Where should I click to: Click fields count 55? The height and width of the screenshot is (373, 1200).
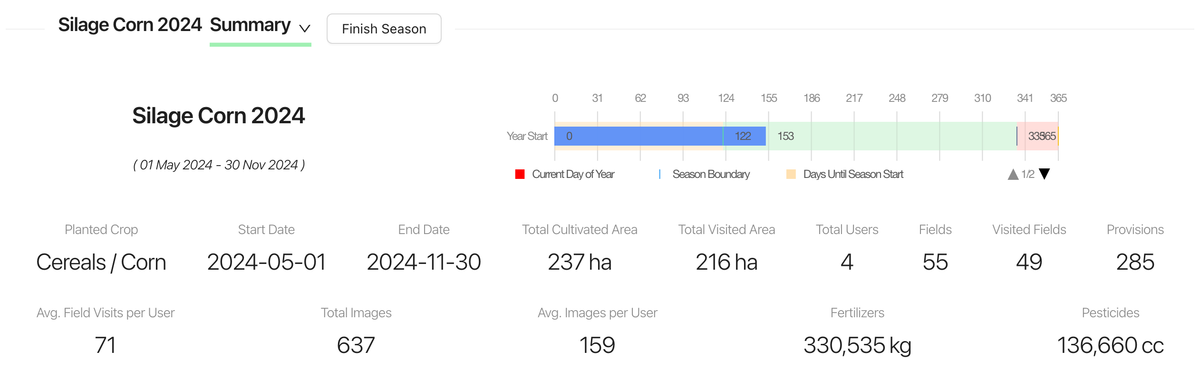(x=935, y=263)
